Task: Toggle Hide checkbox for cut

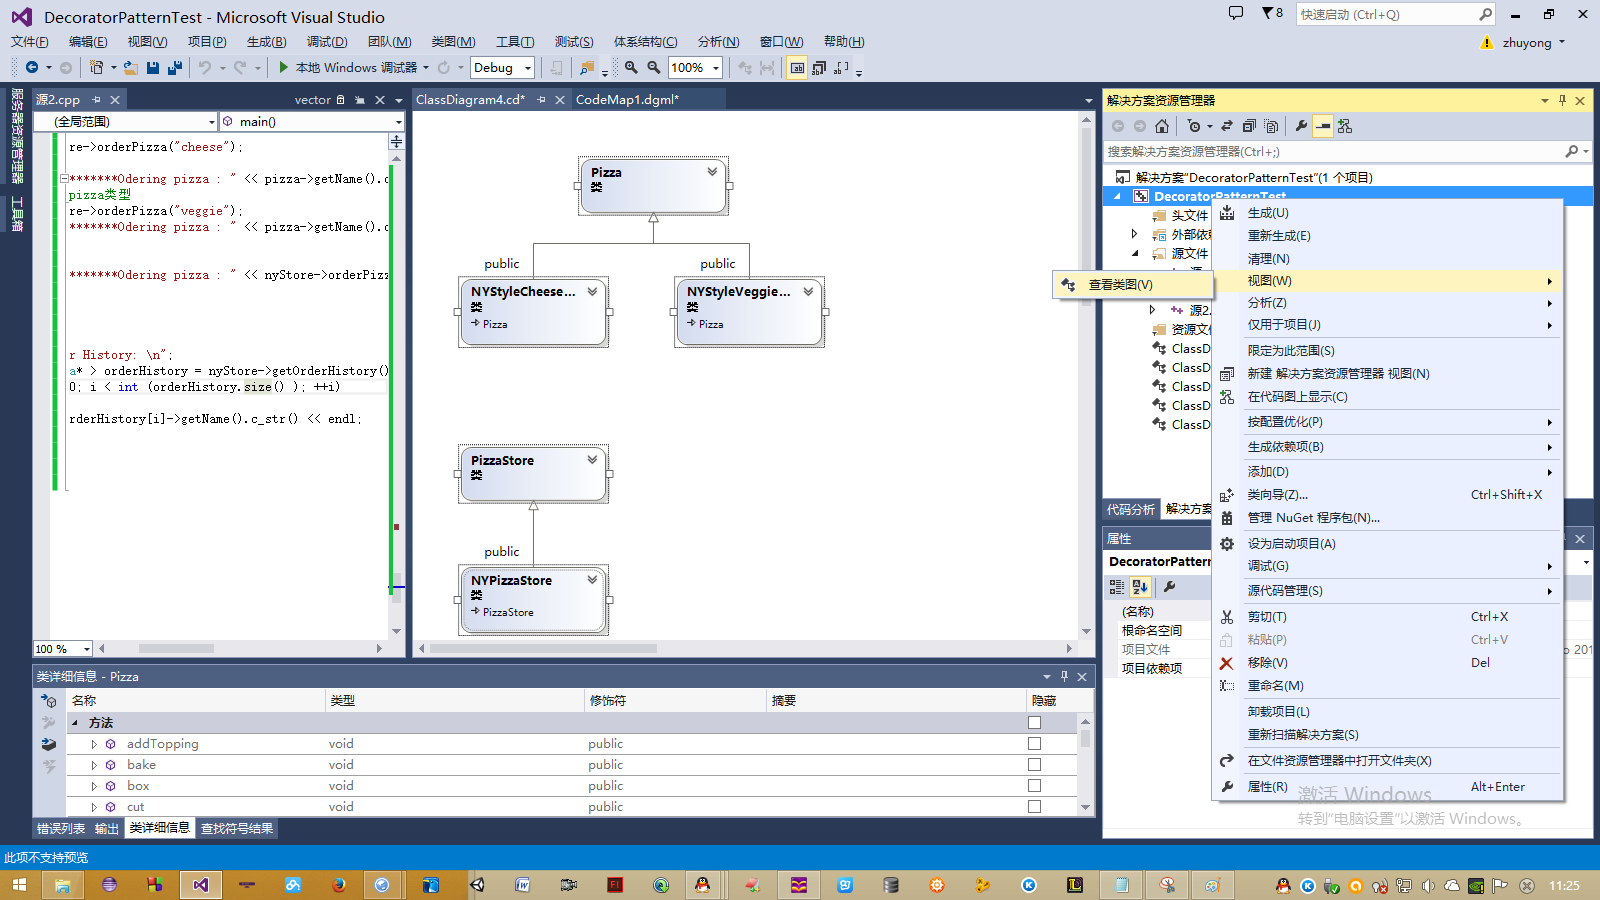Action: [x=1034, y=807]
